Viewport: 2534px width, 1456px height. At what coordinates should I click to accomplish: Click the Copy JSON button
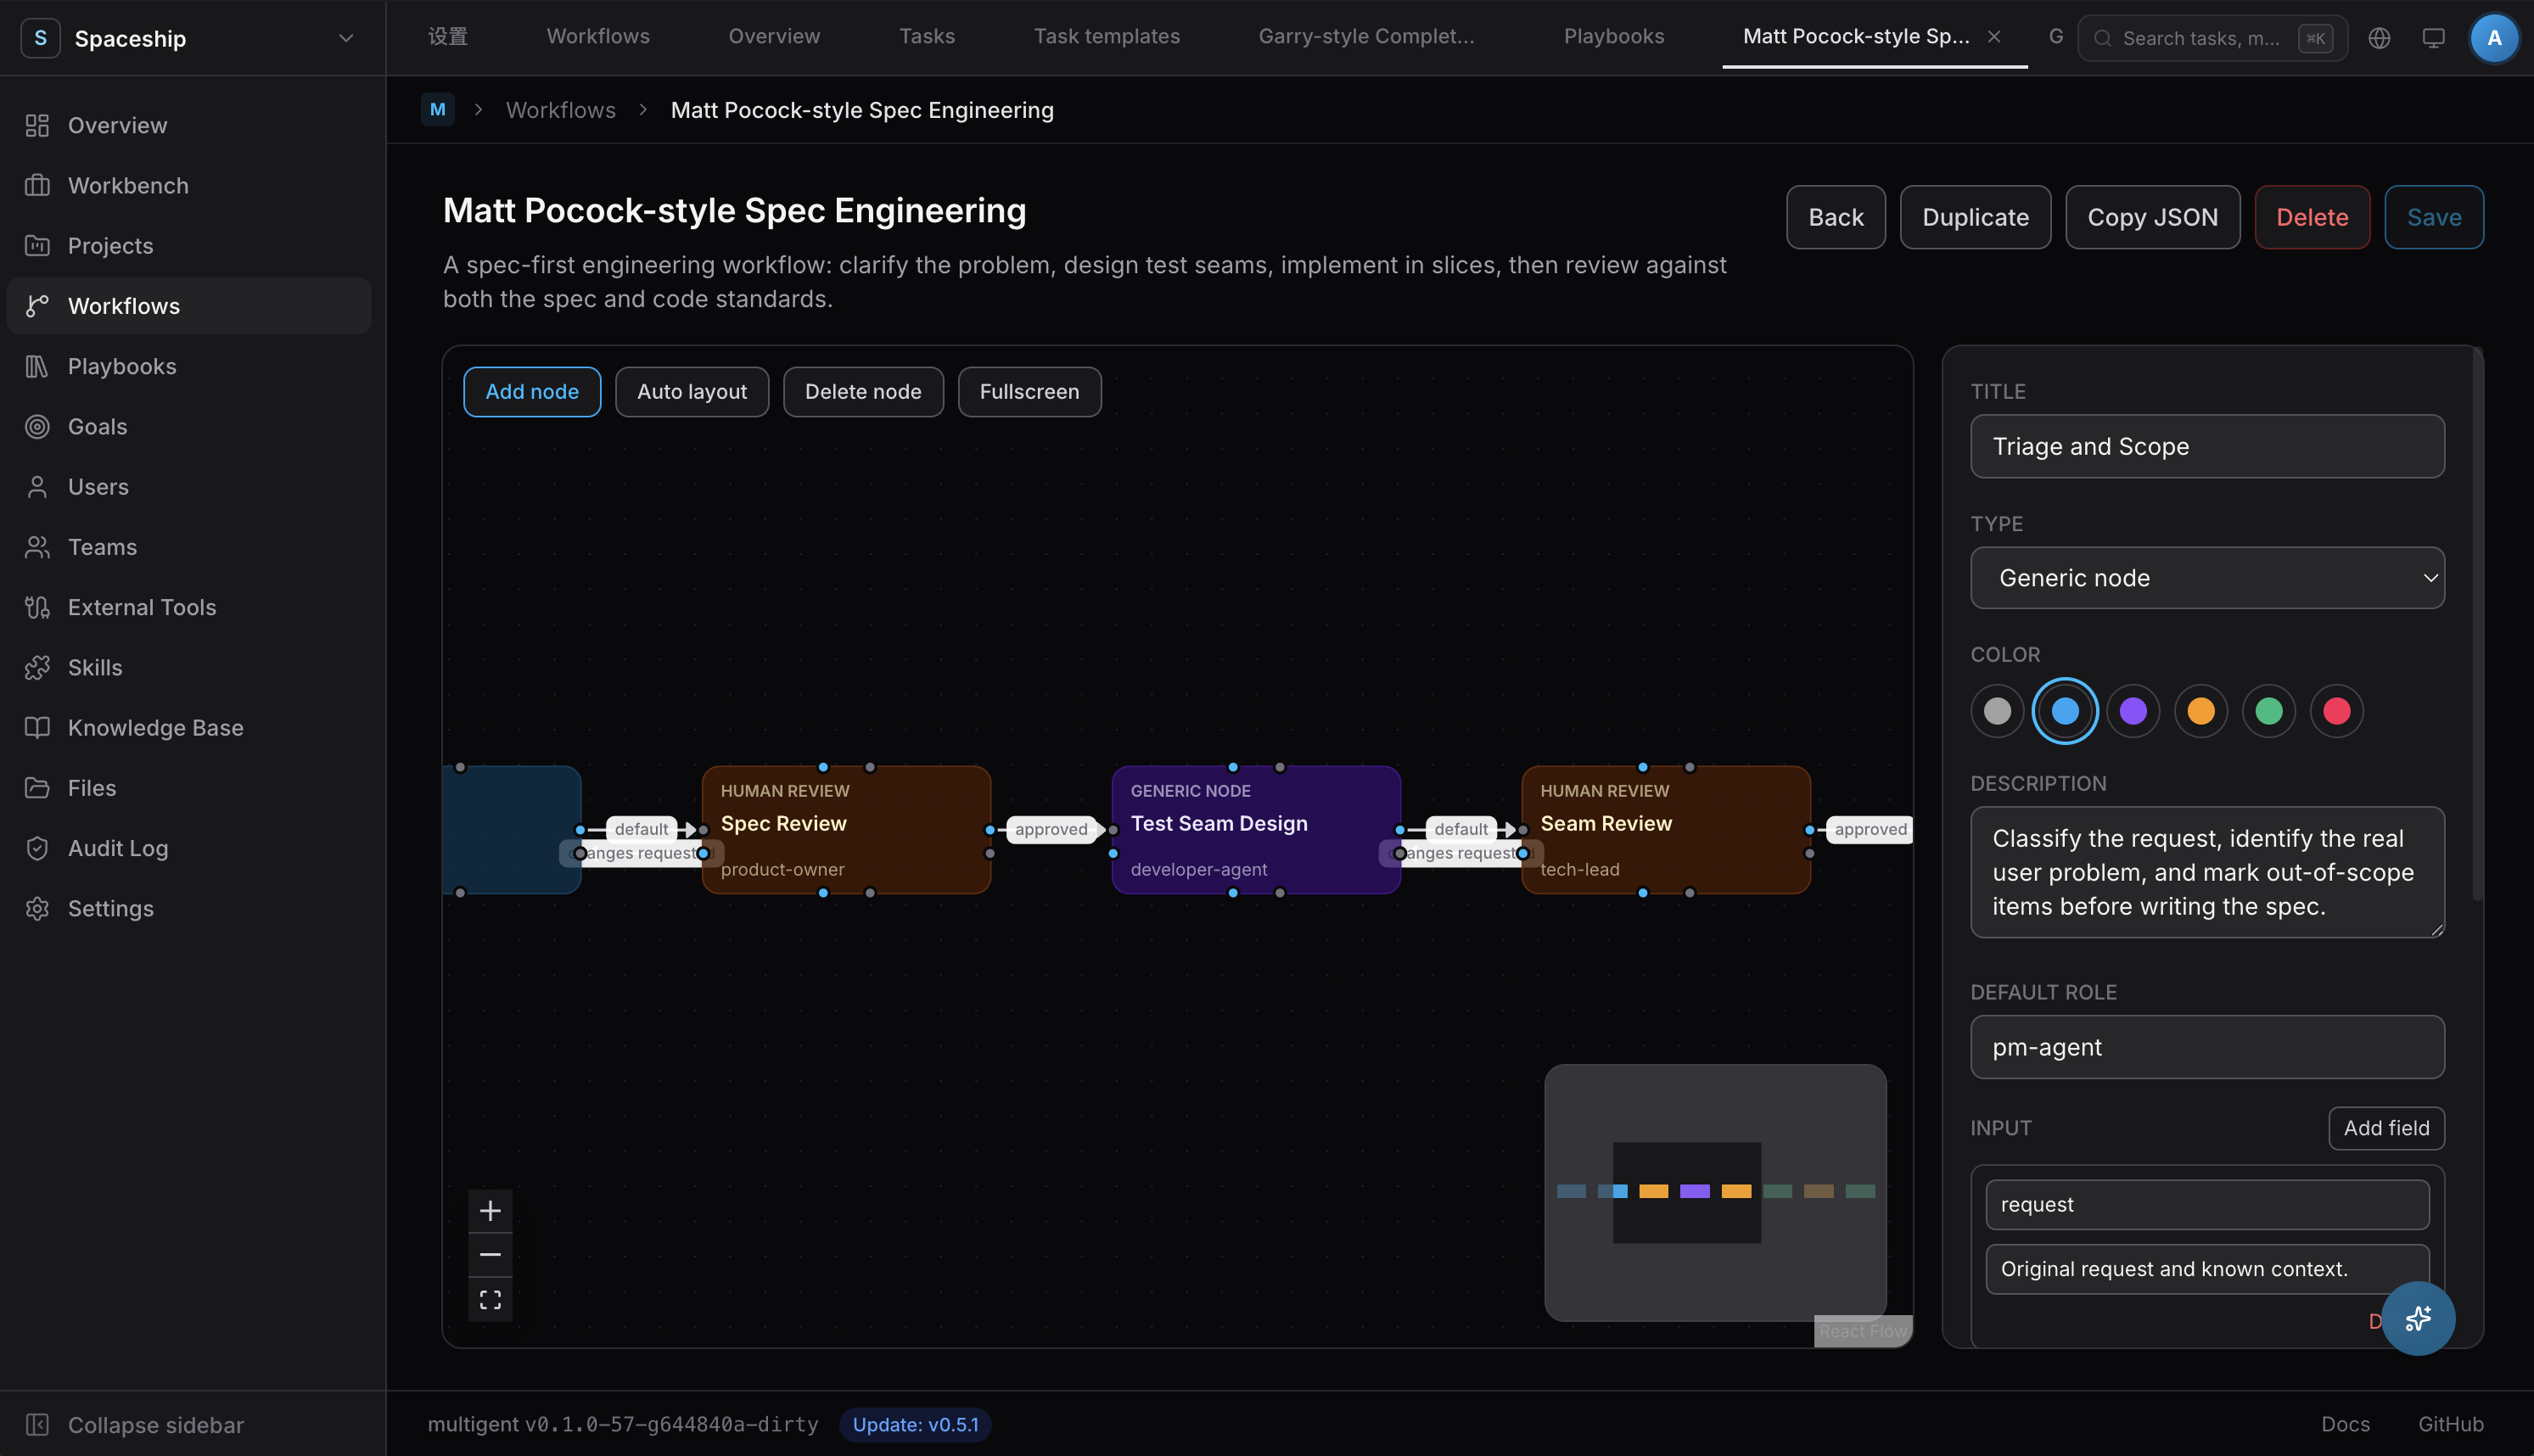pyautogui.click(x=2152, y=217)
